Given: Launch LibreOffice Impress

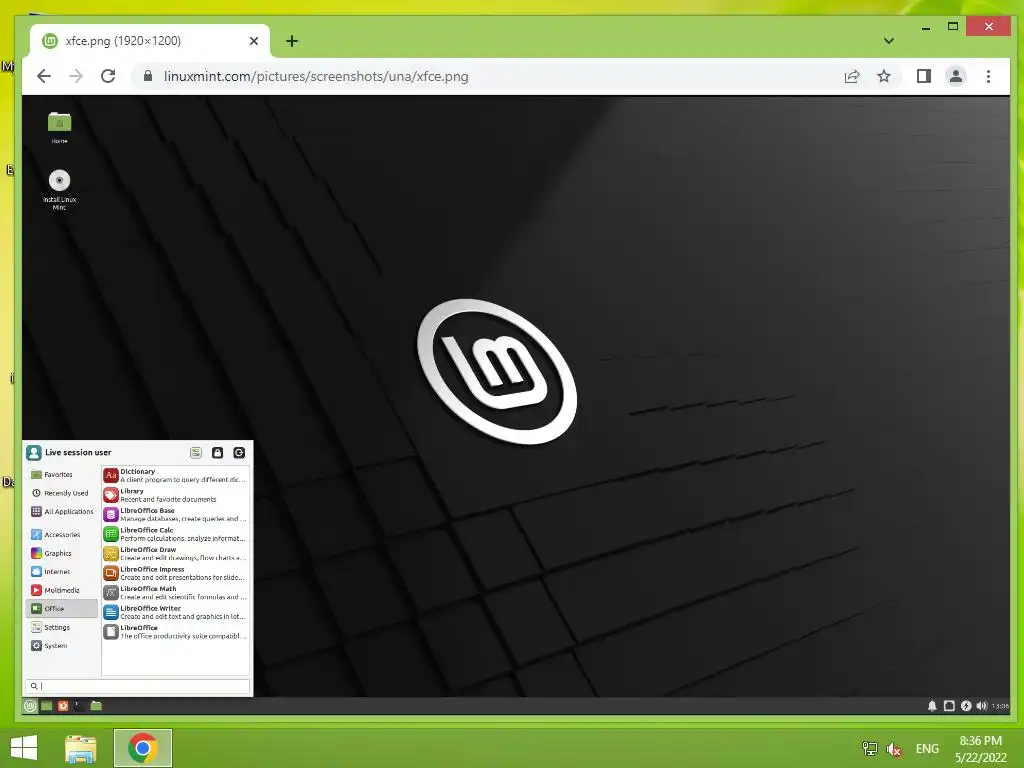Looking at the screenshot, I should pyautogui.click(x=176, y=573).
